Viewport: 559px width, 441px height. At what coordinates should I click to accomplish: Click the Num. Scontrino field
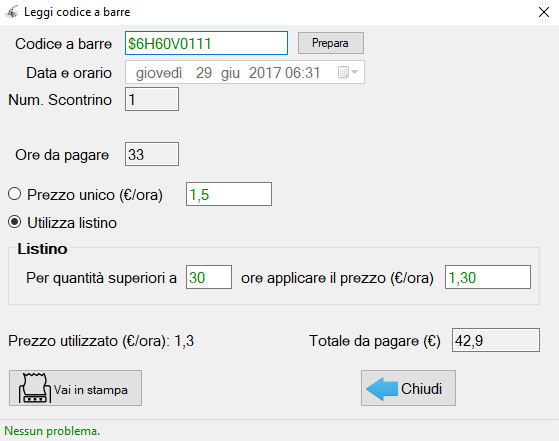pos(152,99)
